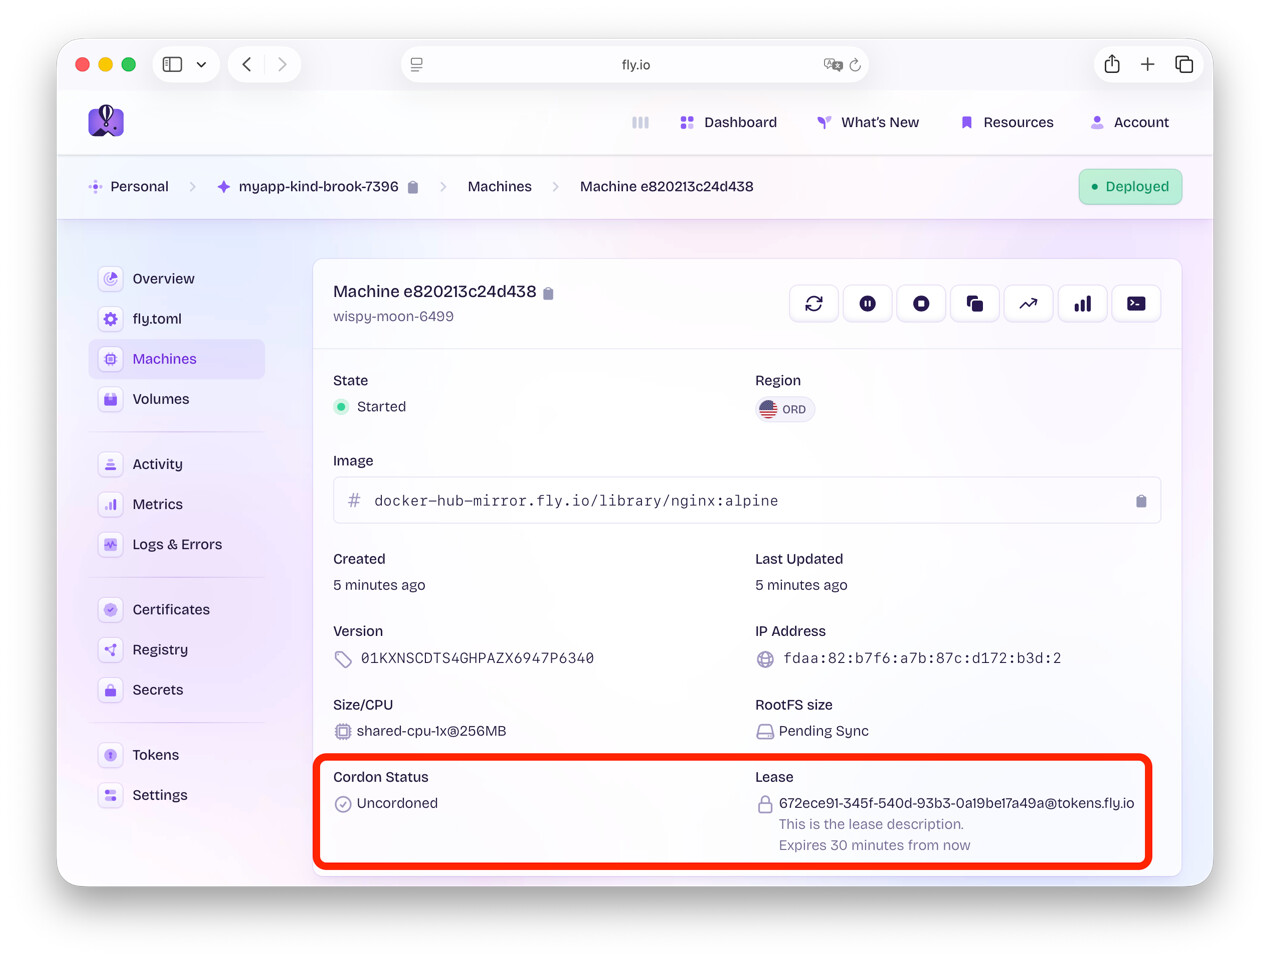This screenshot has width=1270, height=961.
Task: Click the restart machine icon button
Action: tap(814, 304)
